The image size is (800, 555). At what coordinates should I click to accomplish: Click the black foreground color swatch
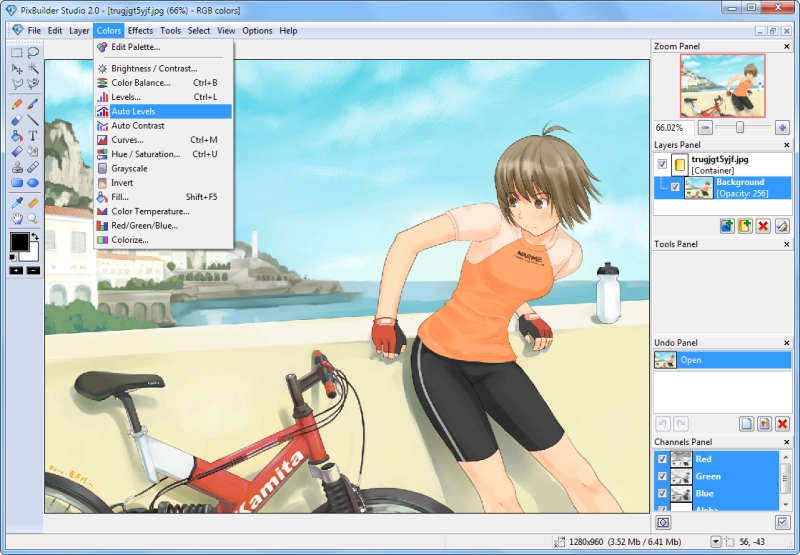[x=19, y=242]
